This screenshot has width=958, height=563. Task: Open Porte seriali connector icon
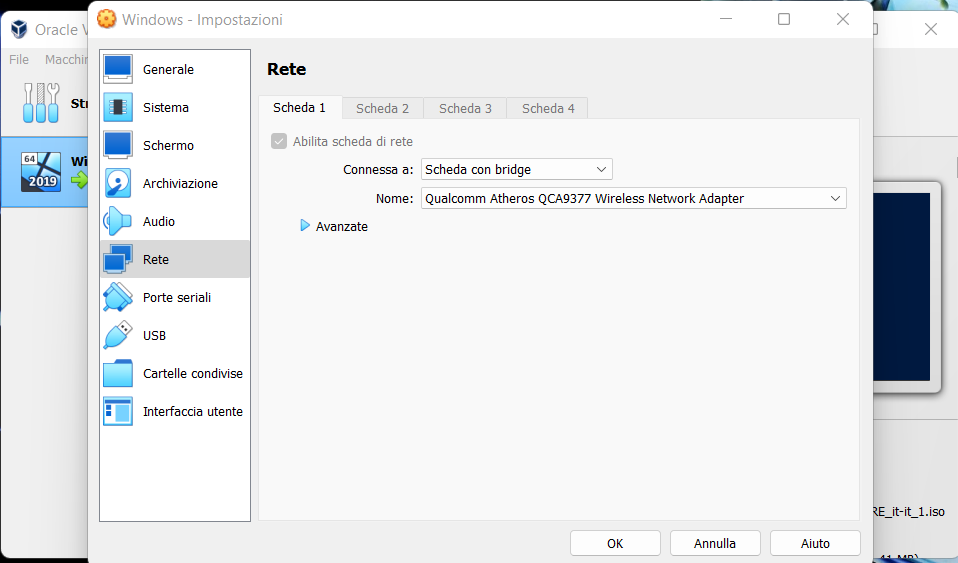click(x=118, y=297)
